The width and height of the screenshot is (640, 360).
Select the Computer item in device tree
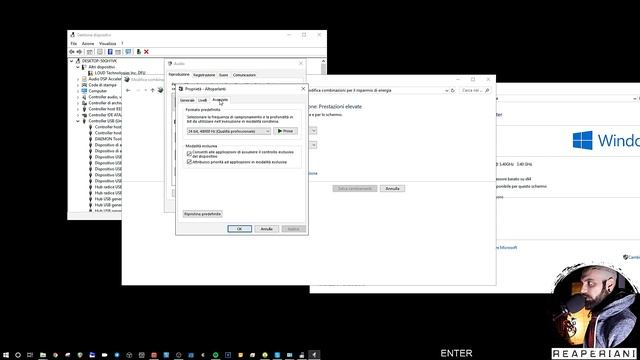coord(98,91)
